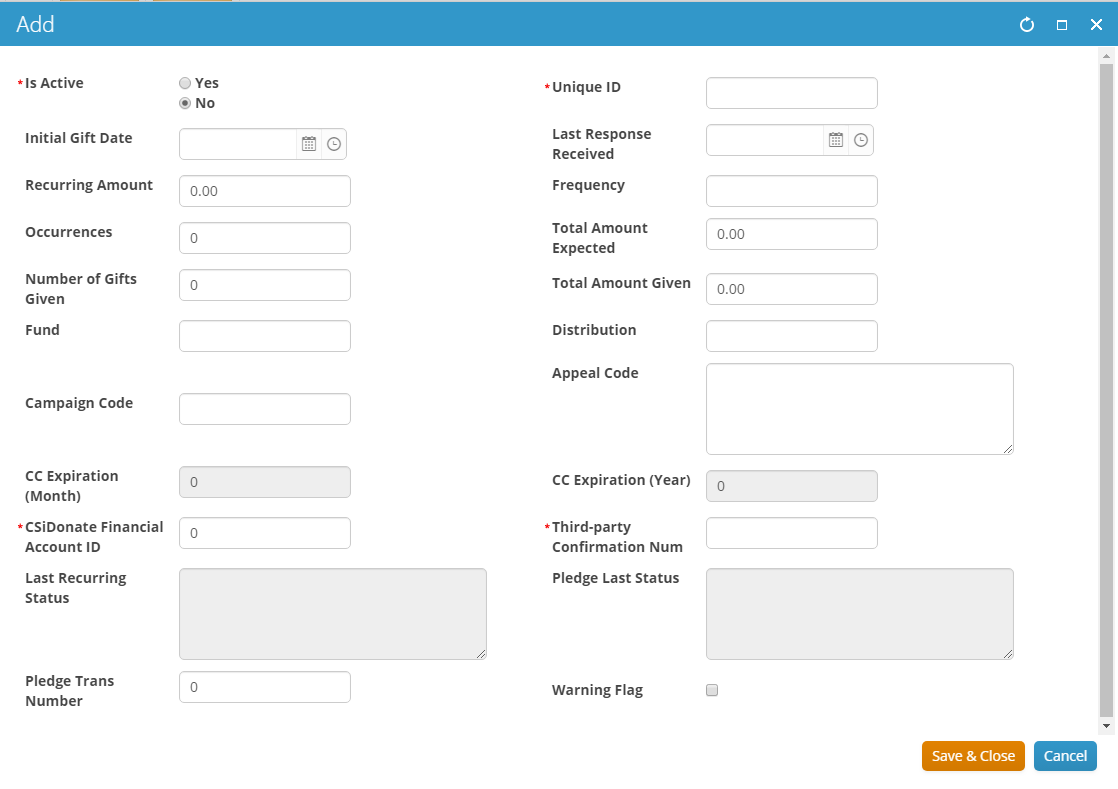
Task: Focus the Recurring Amount field
Action: 264,191
